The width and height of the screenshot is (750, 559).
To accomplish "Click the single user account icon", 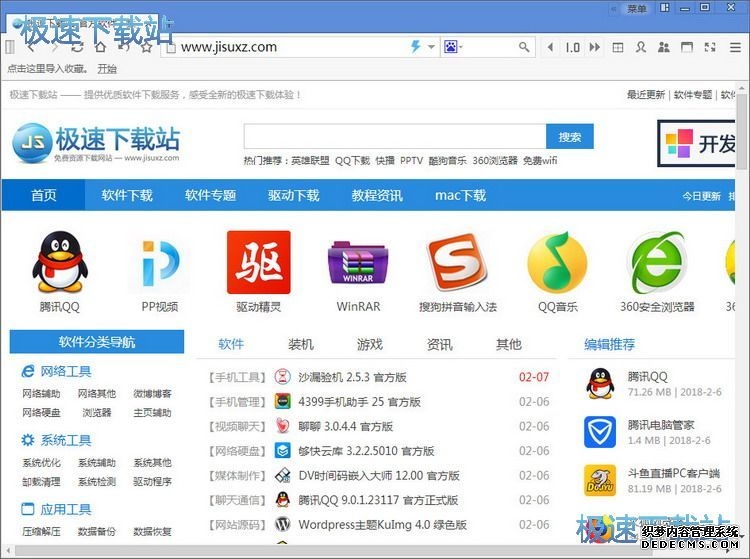I will (640, 47).
